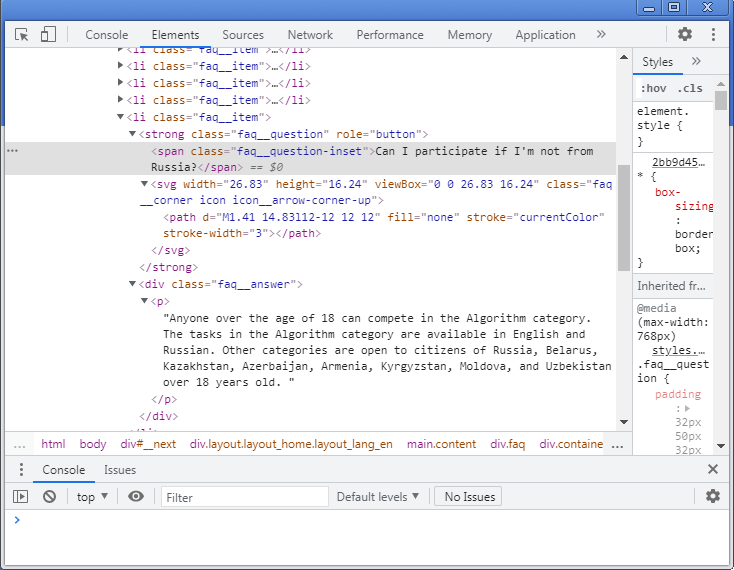Screen dimensions: 734x570
Task: Expand the padding shorthand triangle in Styles
Action: click(x=687, y=408)
